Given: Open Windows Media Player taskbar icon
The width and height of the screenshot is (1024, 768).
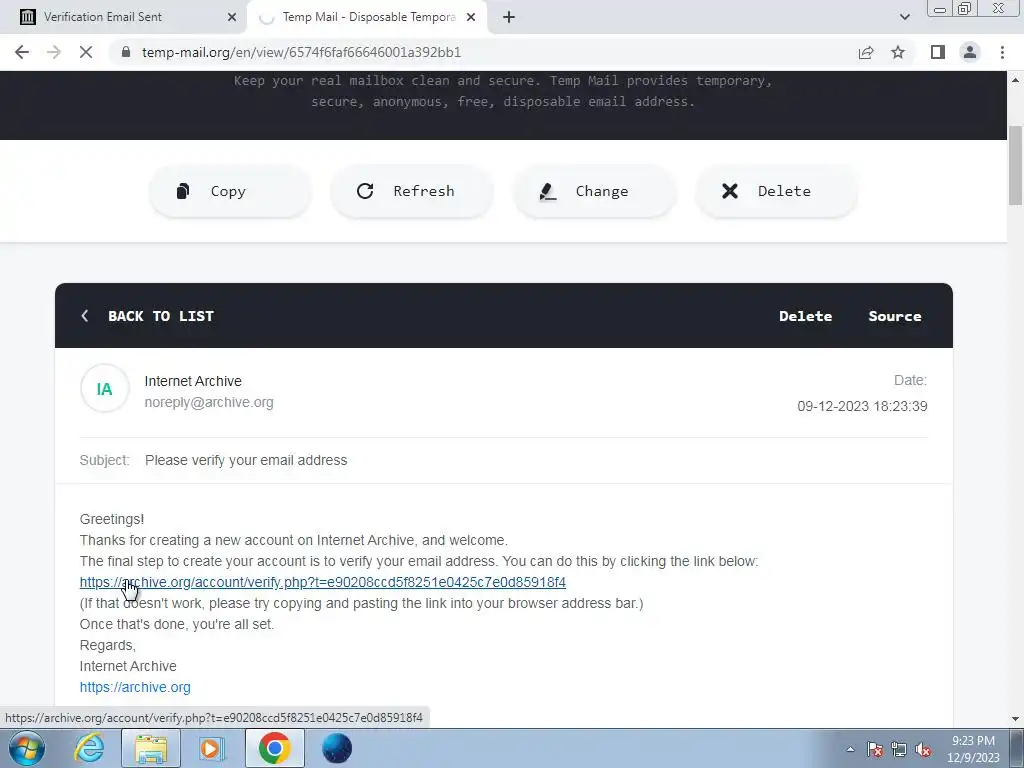Looking at the screenshot, I should coord(212,748).
